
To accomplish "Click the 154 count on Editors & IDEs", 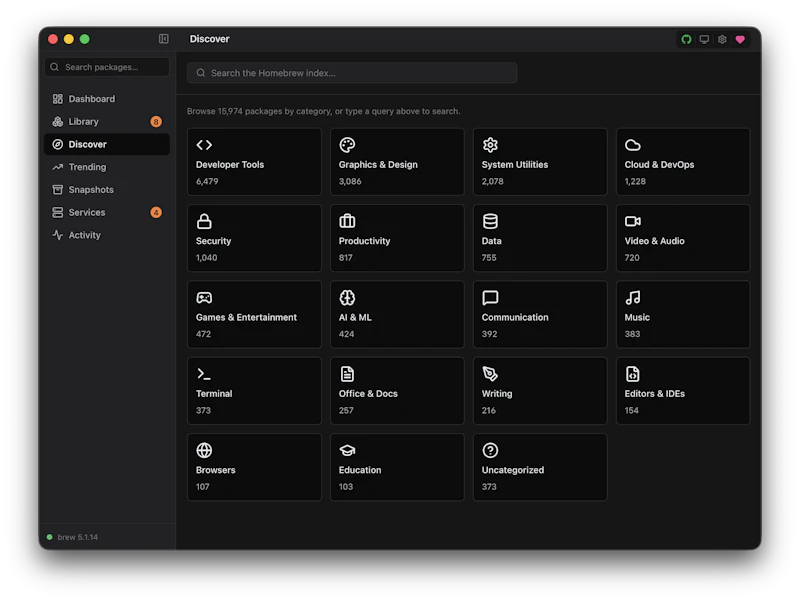I will coord(632,411).
